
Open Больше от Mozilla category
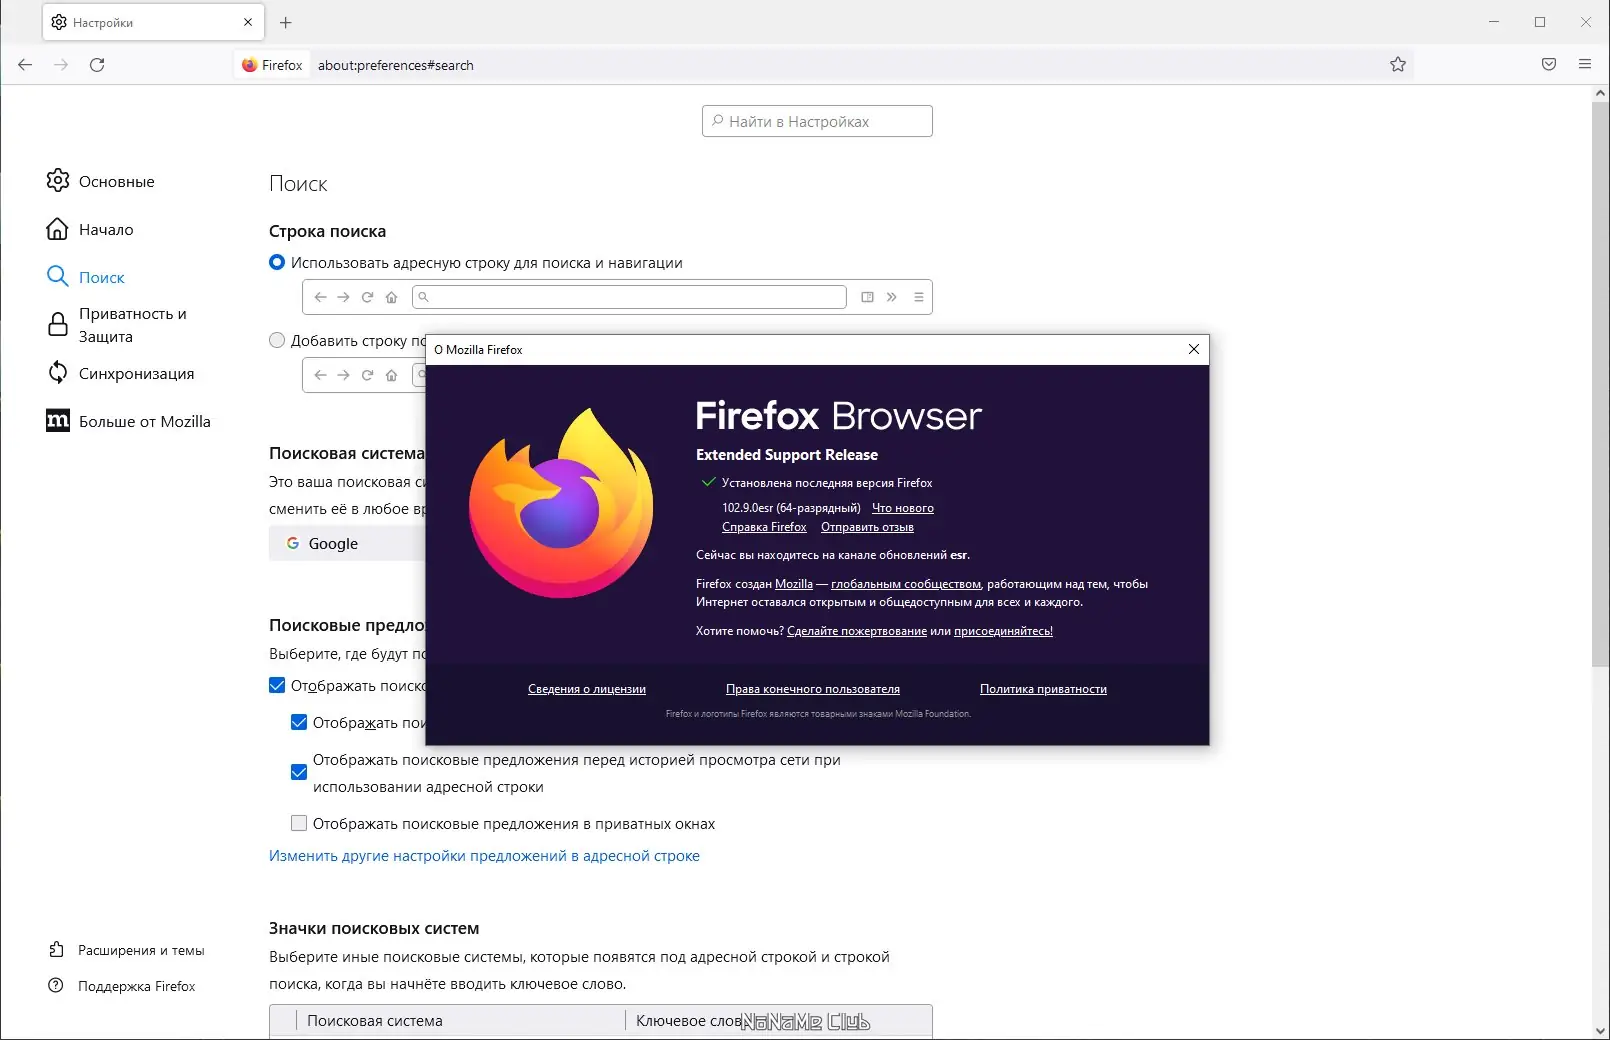(x=129, y=421)
